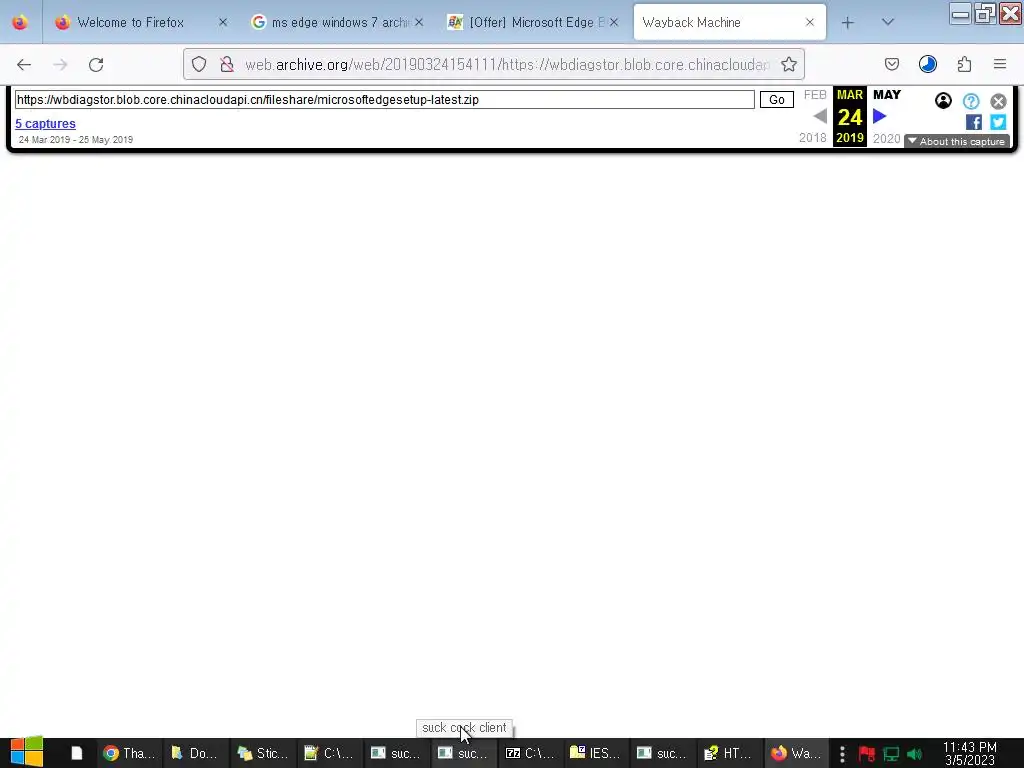Open Stic... taskbar item
The height and width of the screenshot is (768, 1024).
[x=263, y=753]
